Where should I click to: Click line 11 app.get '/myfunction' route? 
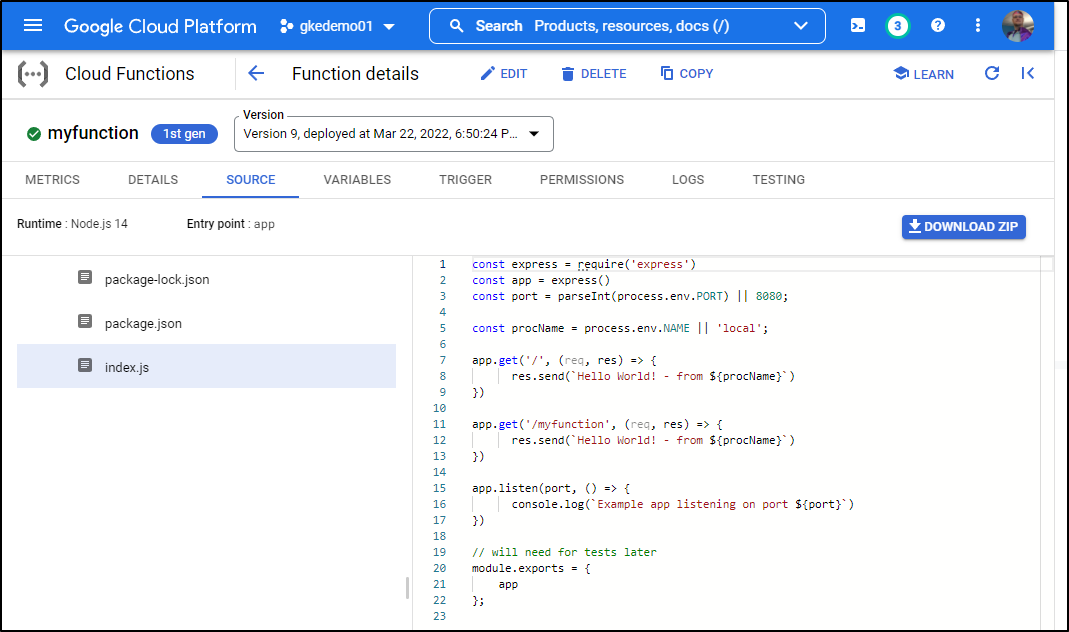(597, 424)
